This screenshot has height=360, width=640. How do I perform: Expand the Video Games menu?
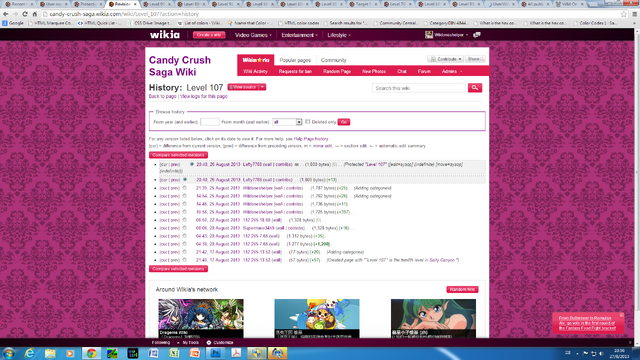point(253,35)
